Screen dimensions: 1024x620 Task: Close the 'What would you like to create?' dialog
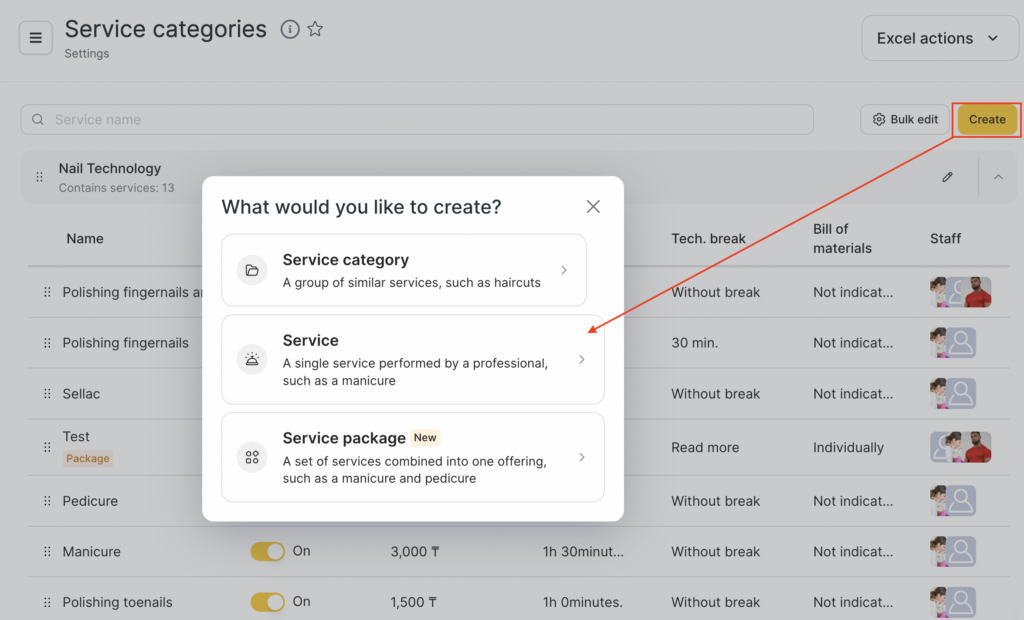click(x=593, y=206)
